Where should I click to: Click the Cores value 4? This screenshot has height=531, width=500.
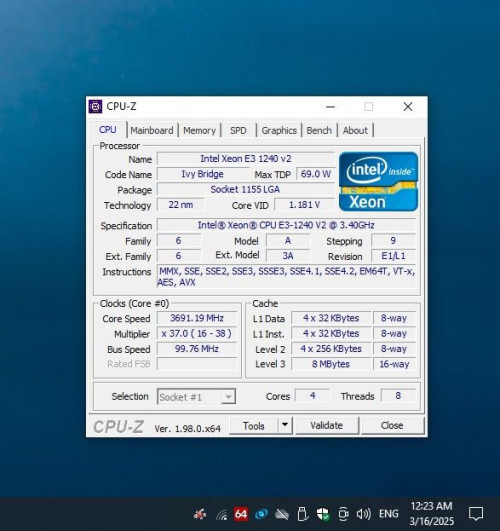pyautogui.click(x=312, y=396)
